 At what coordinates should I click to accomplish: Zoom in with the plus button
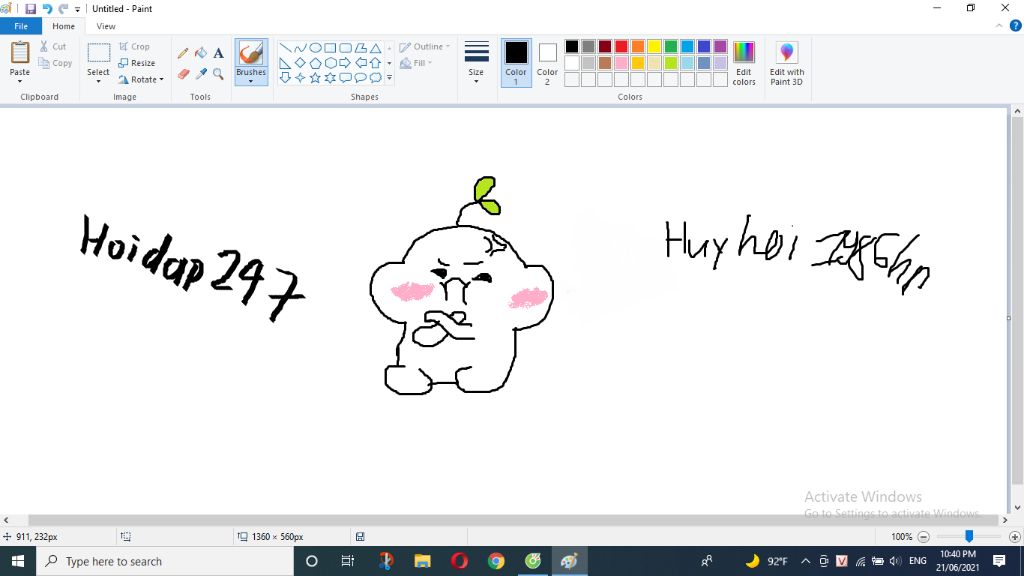pos(1014,537)
